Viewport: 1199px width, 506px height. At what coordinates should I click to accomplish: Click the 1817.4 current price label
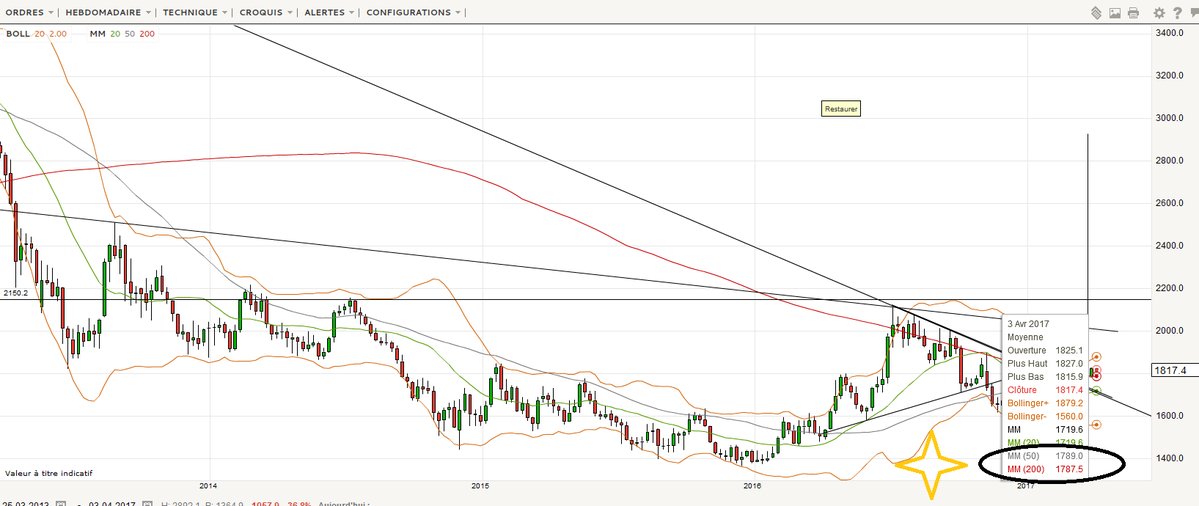(1173, 371)
